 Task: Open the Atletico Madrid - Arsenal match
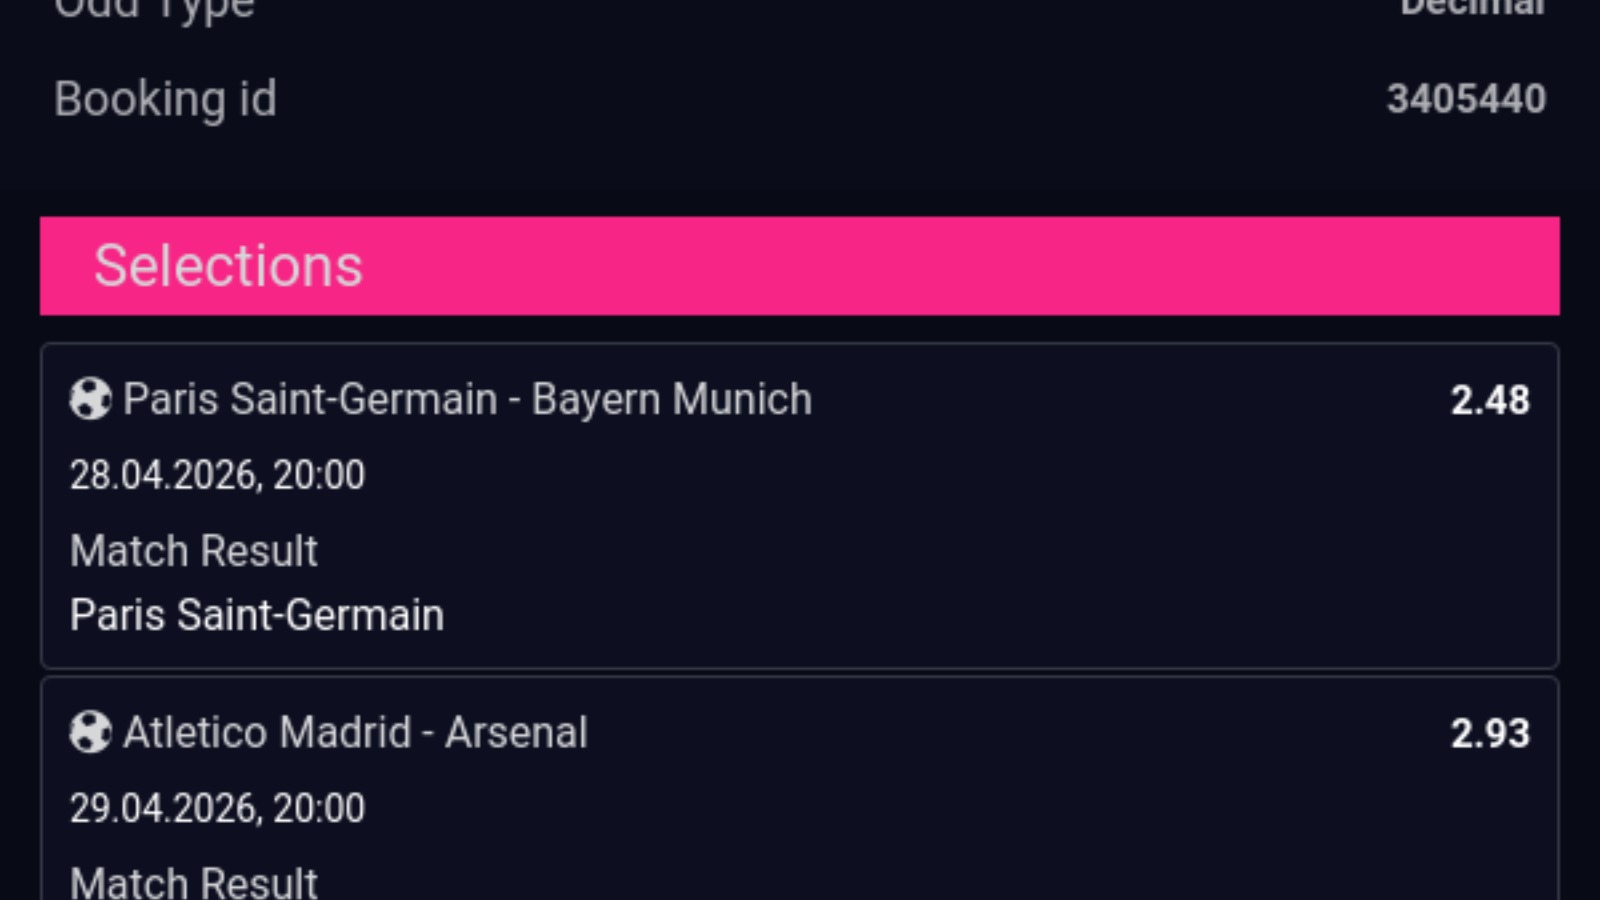tap(355, 732)
